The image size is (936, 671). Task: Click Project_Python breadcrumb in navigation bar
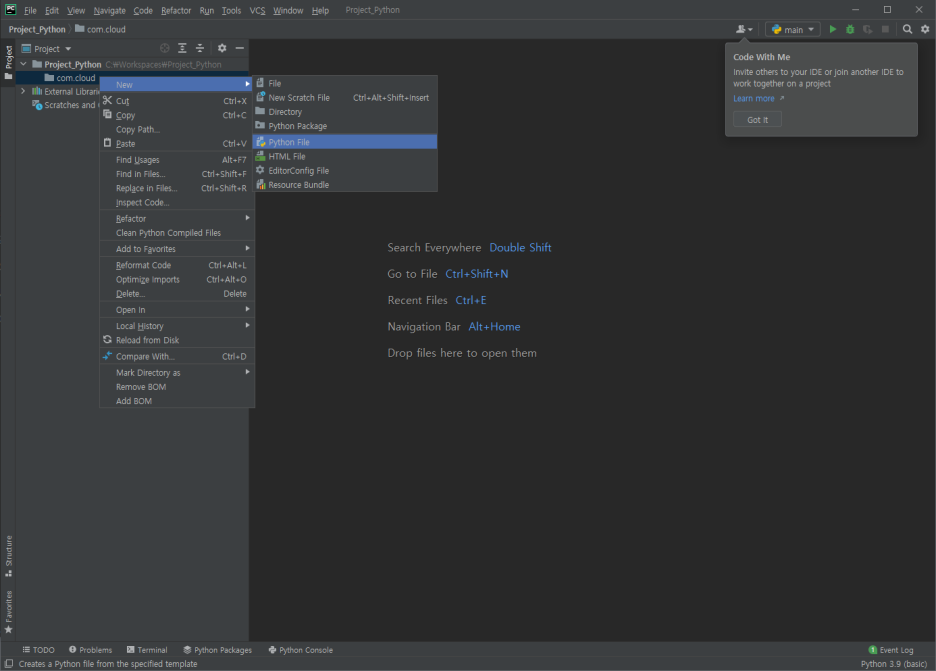(x=37, y=29)
